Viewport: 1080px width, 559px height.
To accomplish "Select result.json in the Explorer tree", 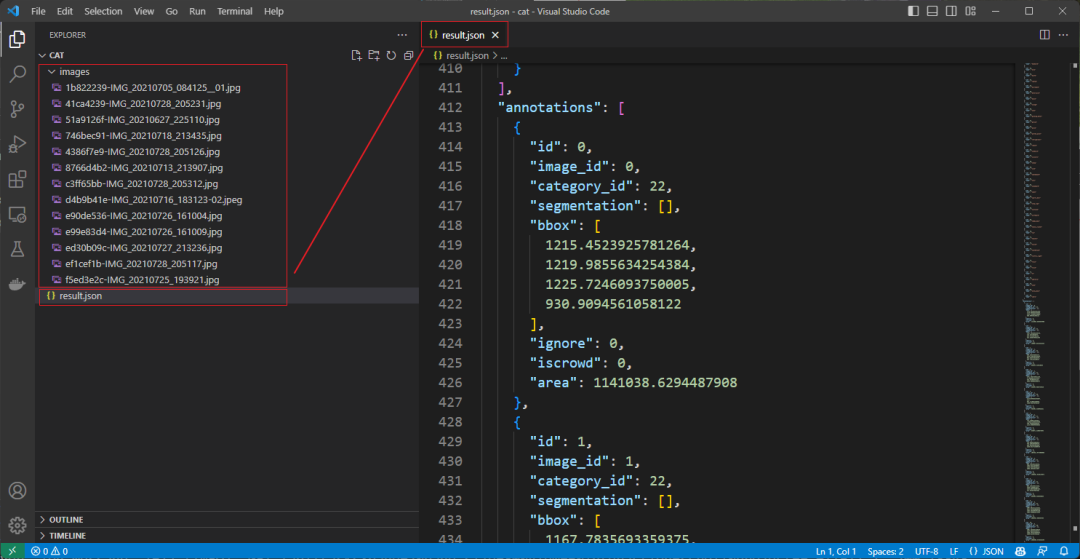I will [x=227, y=295].
